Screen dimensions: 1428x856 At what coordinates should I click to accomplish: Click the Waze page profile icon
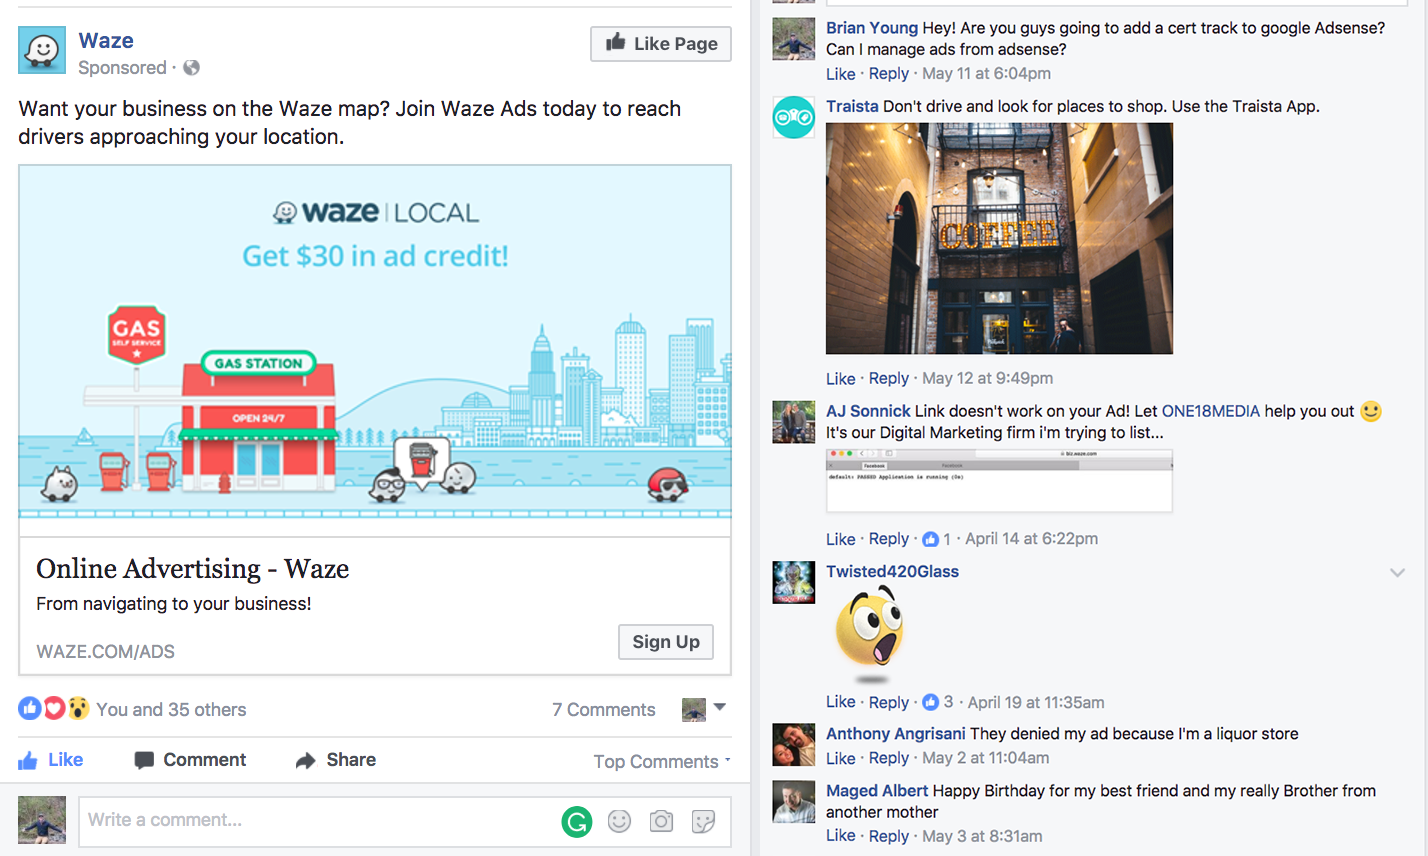[x=42, y=50]
